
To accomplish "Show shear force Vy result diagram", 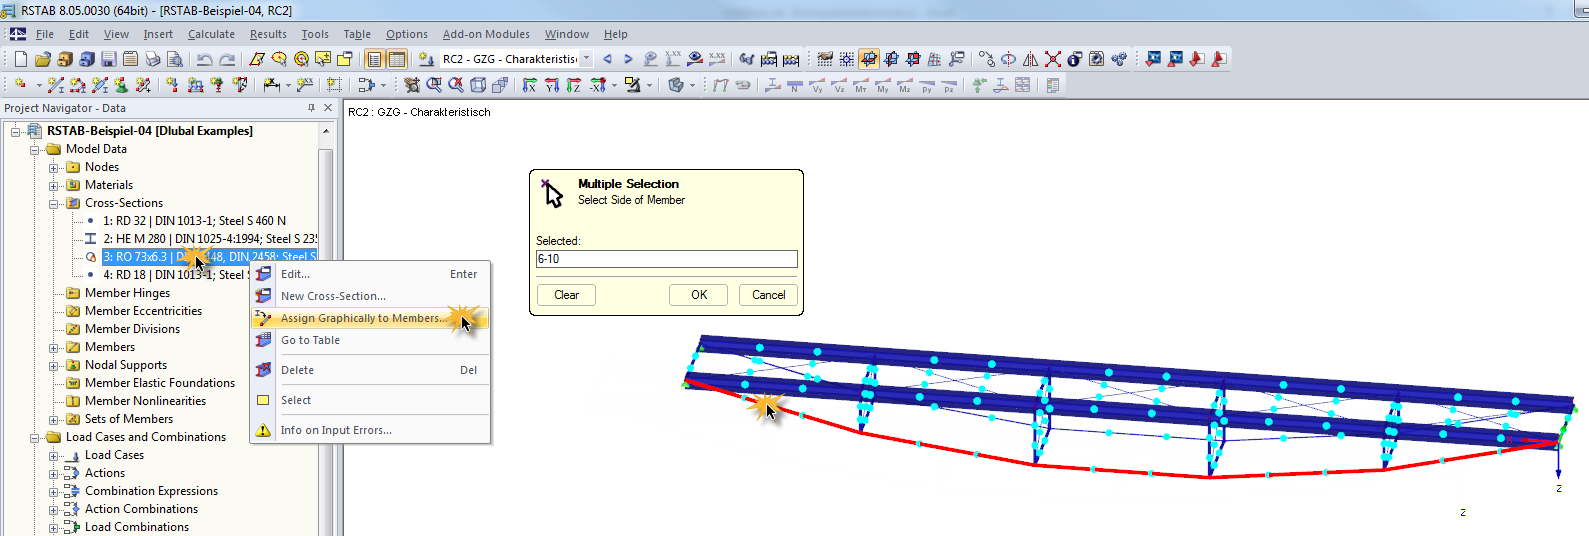I will click(817, 85).
